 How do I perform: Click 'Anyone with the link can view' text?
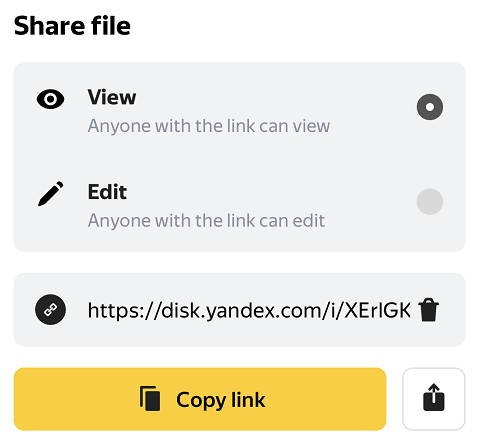[x=209, y=126]
